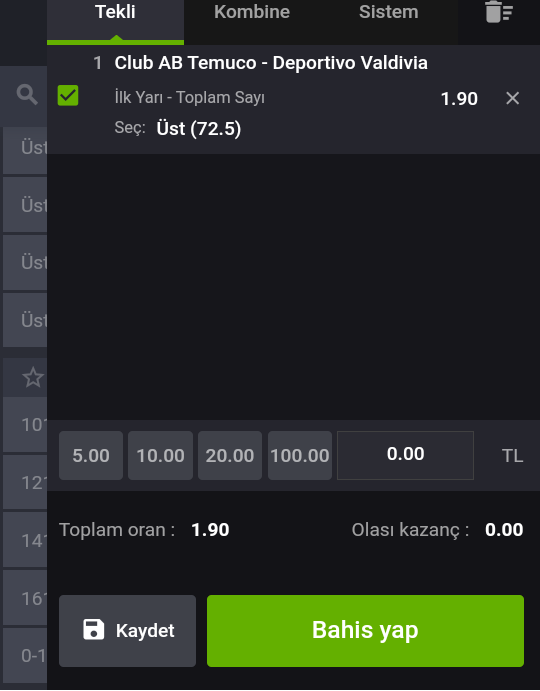
Task: Set the stake with the 5.00 quick button
Action: pyautogui.click(x=91, y=455)
